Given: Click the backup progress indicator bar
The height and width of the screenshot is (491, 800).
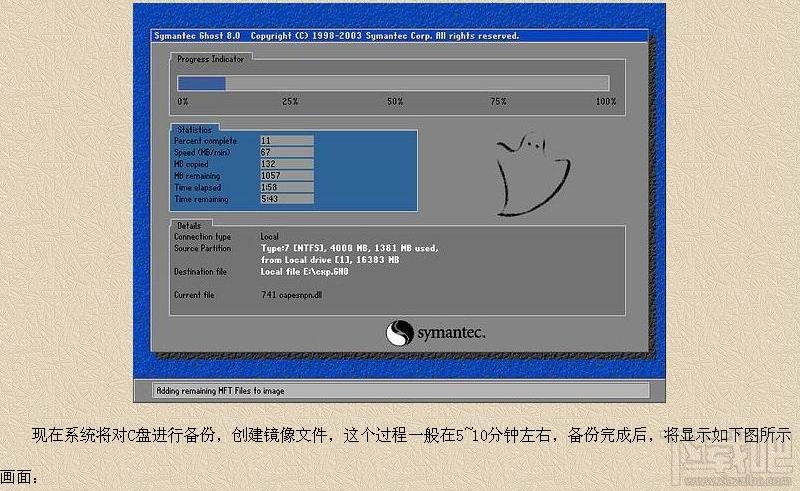Looking at the screenshot, I should point(393,83).
